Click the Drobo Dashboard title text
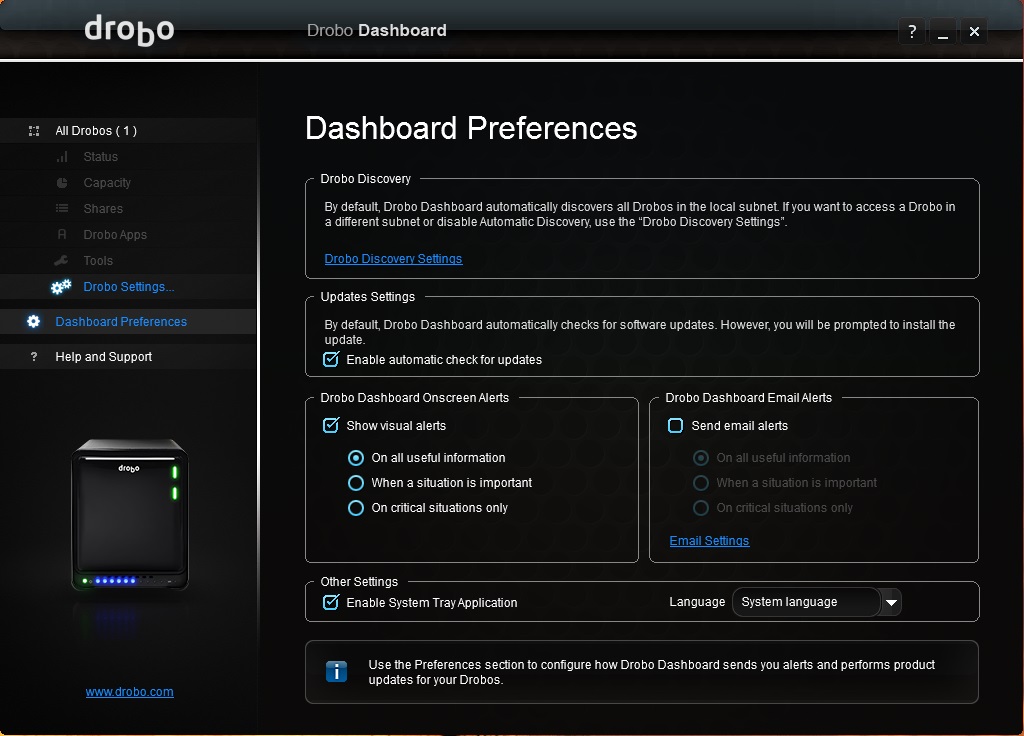The height and width of the screenshot is (736, 1024). pyautogui.click(x=377, y=30)
